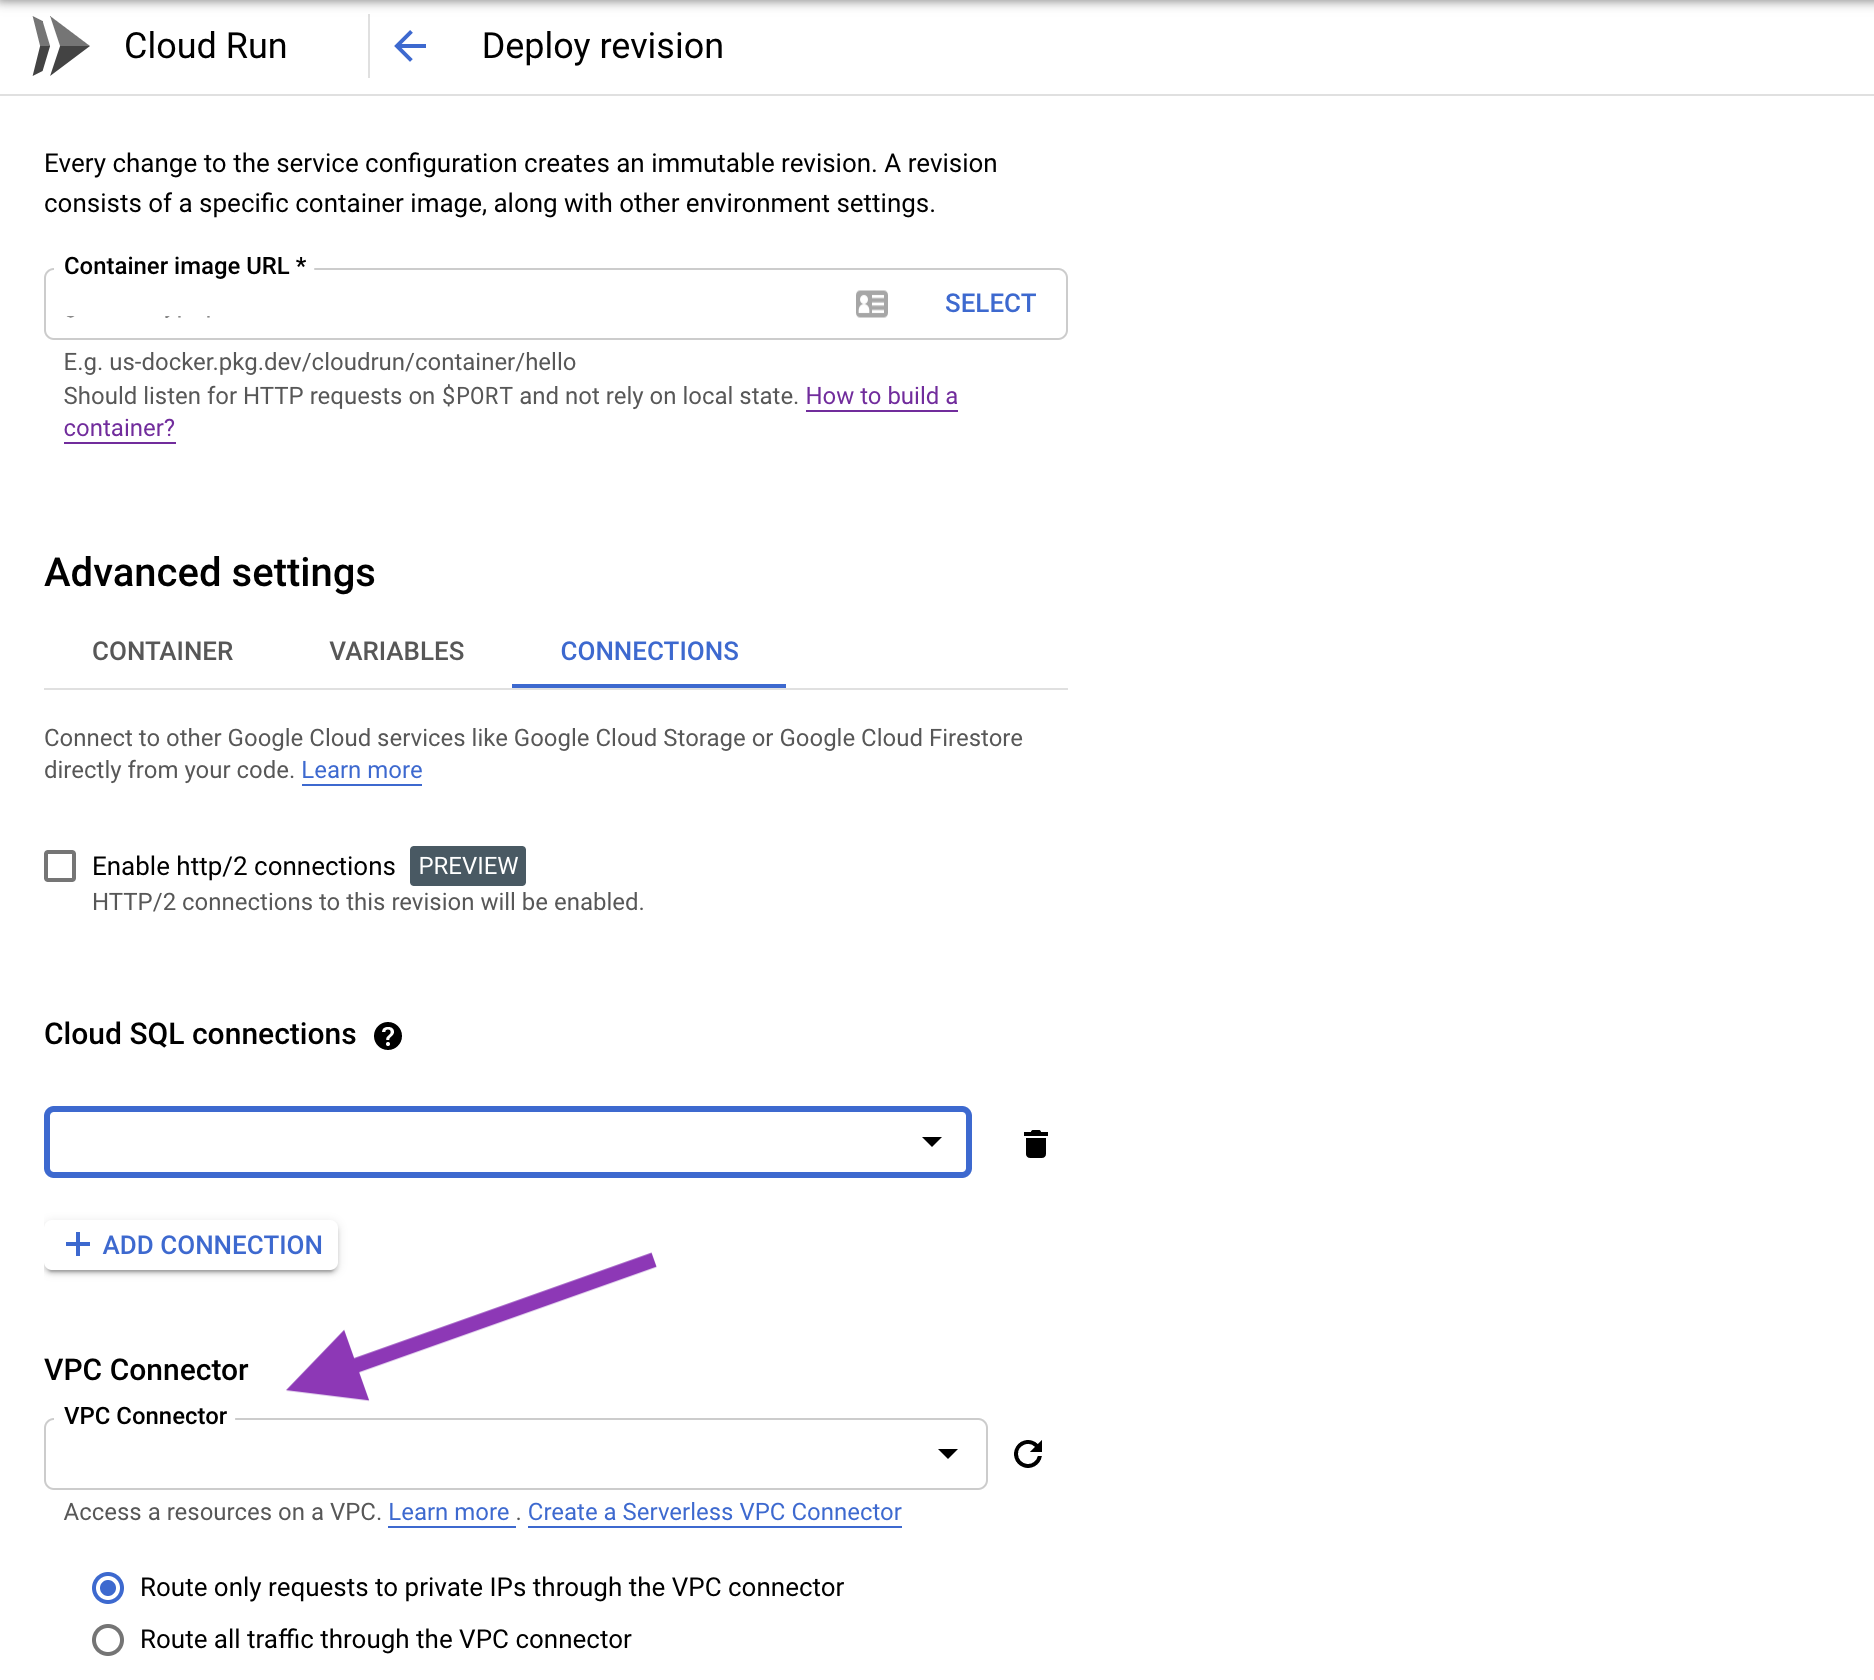This screenshot has height=1680, width=1874.
Task: Select route only private IPs option
Action: (108, 1588)
